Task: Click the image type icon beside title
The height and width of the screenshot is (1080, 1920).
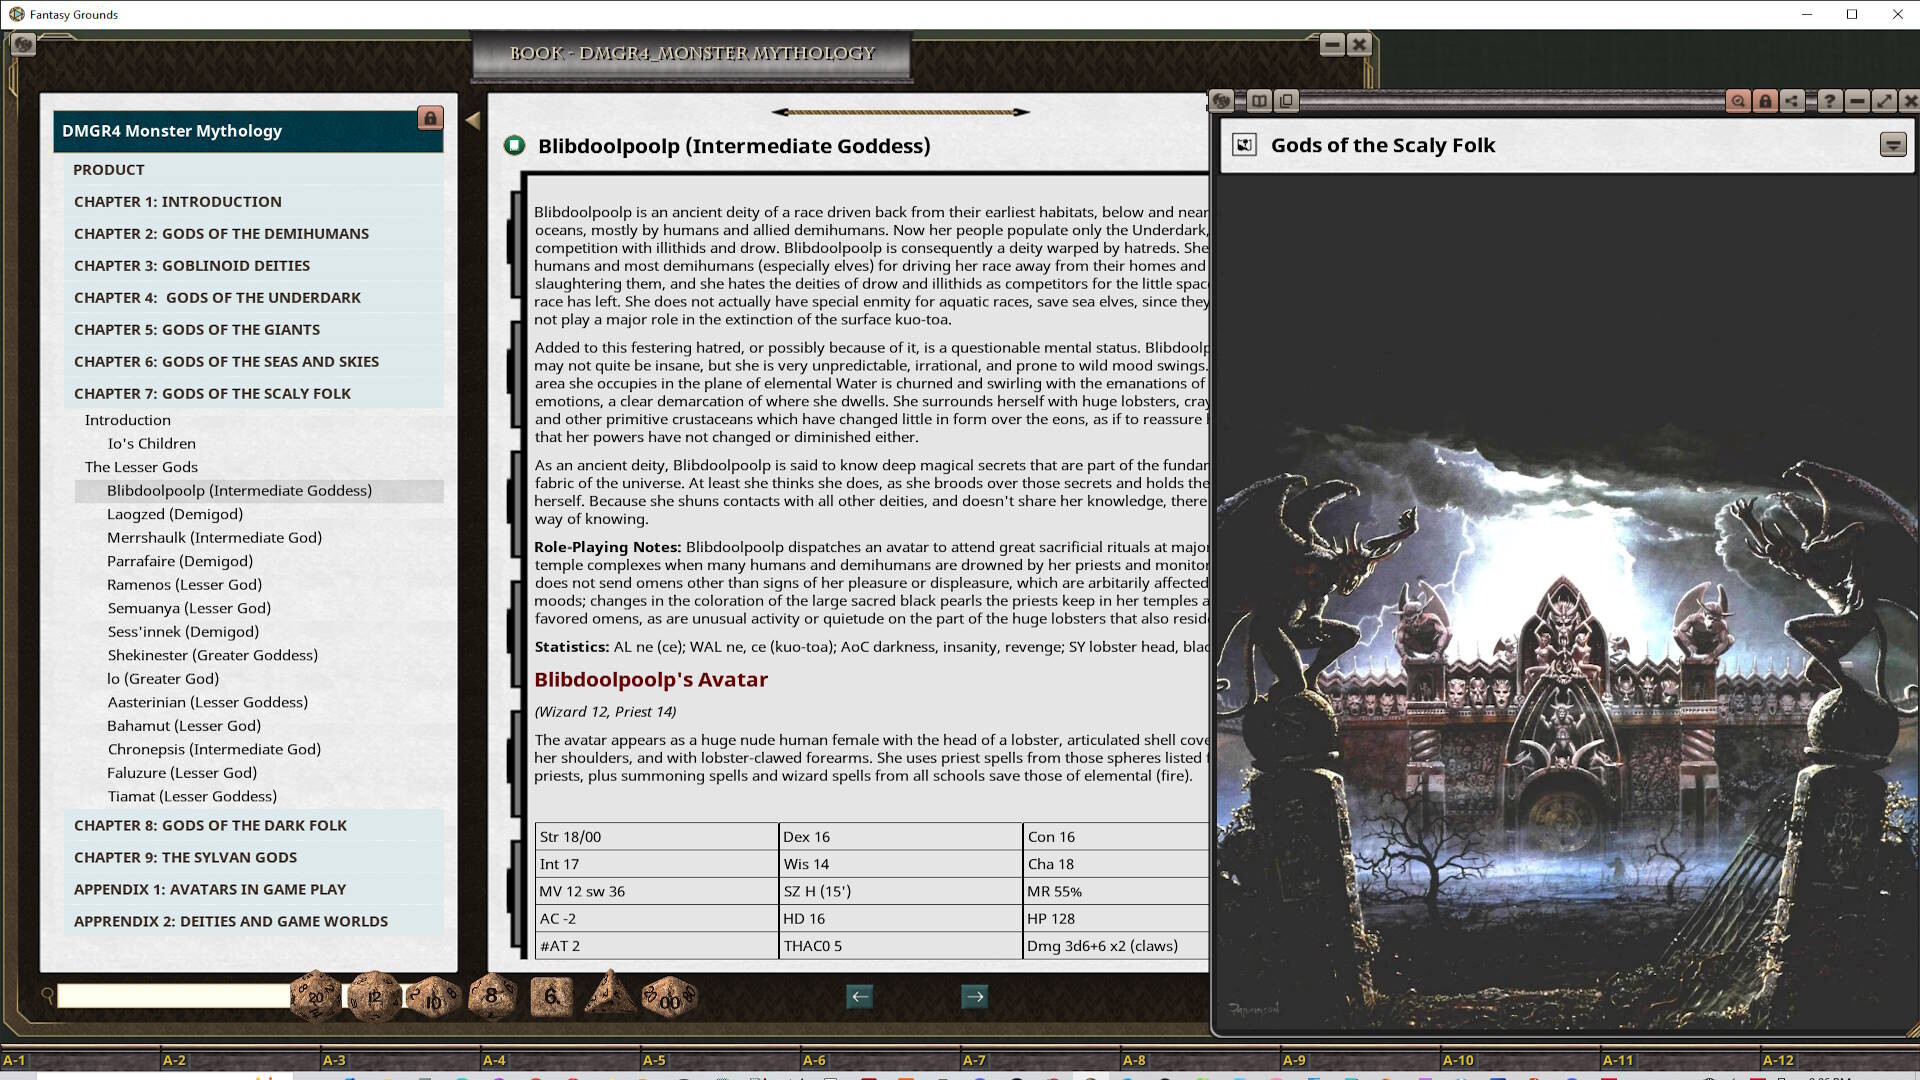Action: coord(1244,145)
